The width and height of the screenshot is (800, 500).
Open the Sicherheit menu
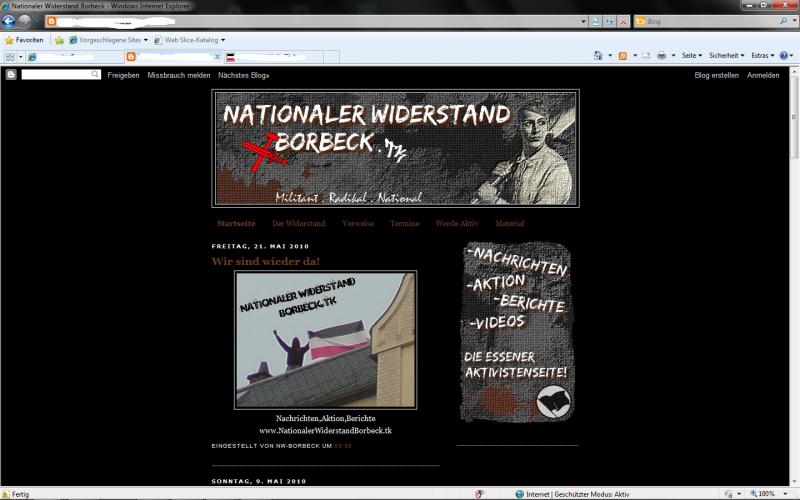(727, 56)
